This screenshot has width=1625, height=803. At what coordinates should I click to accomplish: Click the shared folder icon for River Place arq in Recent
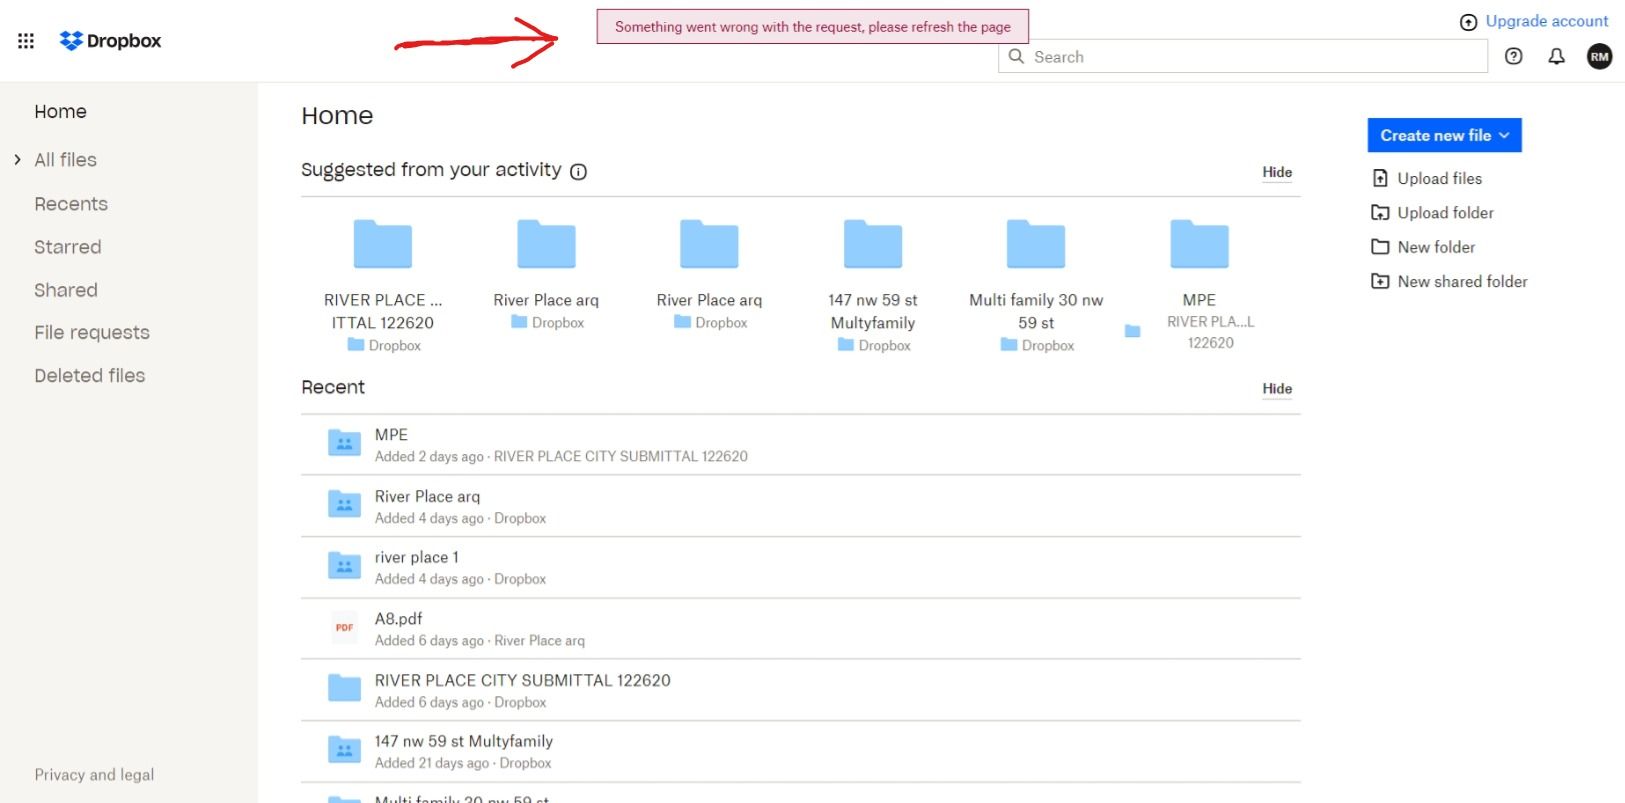pyautogui.click(x=344, y=504)
